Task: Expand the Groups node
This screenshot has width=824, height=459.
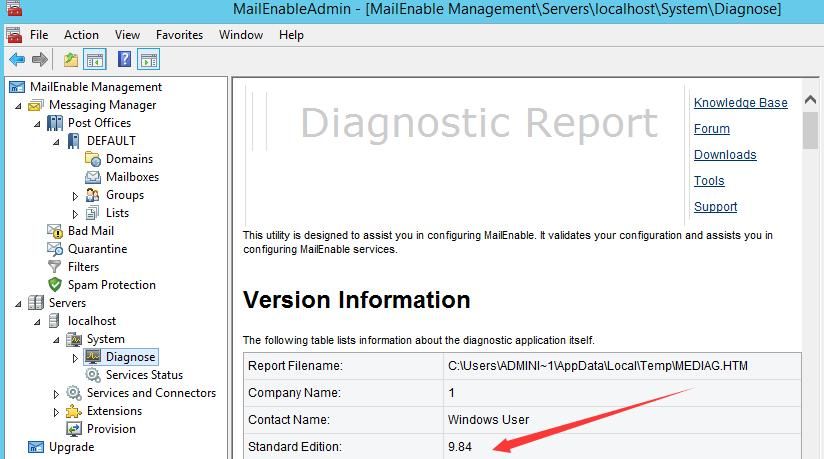Action: [x=75, y=196]
